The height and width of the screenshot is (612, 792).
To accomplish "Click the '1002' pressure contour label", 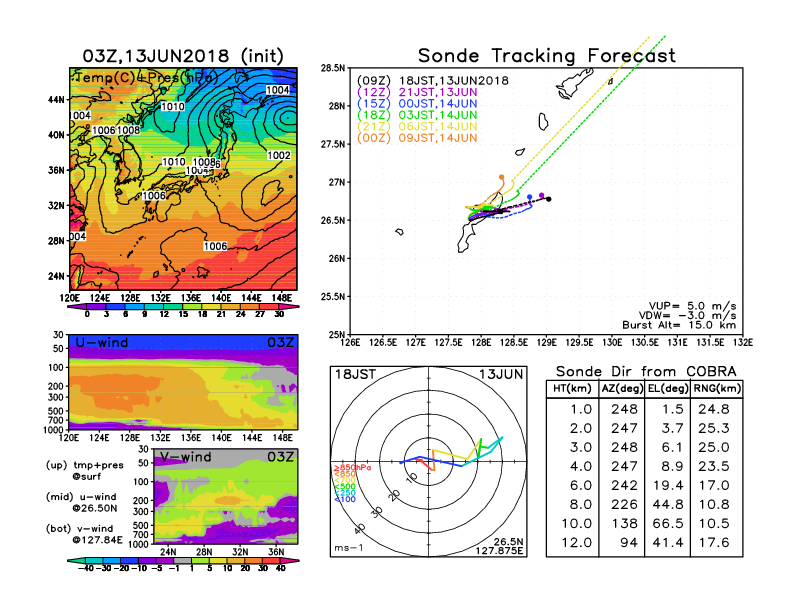I will coord(279,156).
